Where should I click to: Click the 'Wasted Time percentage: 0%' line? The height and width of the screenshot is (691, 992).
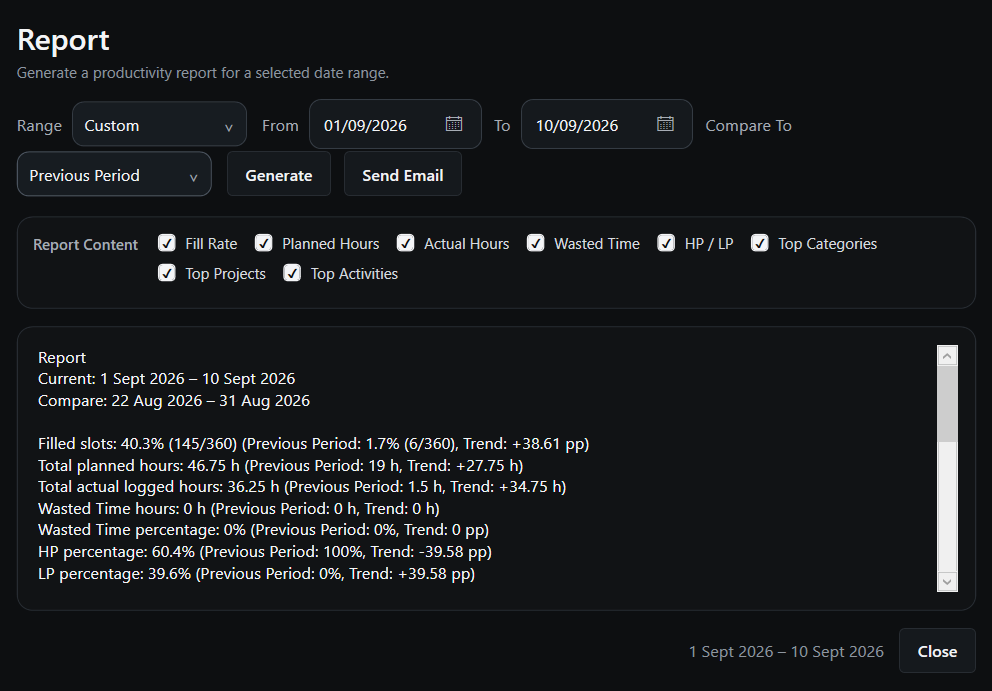coord(263,530)
